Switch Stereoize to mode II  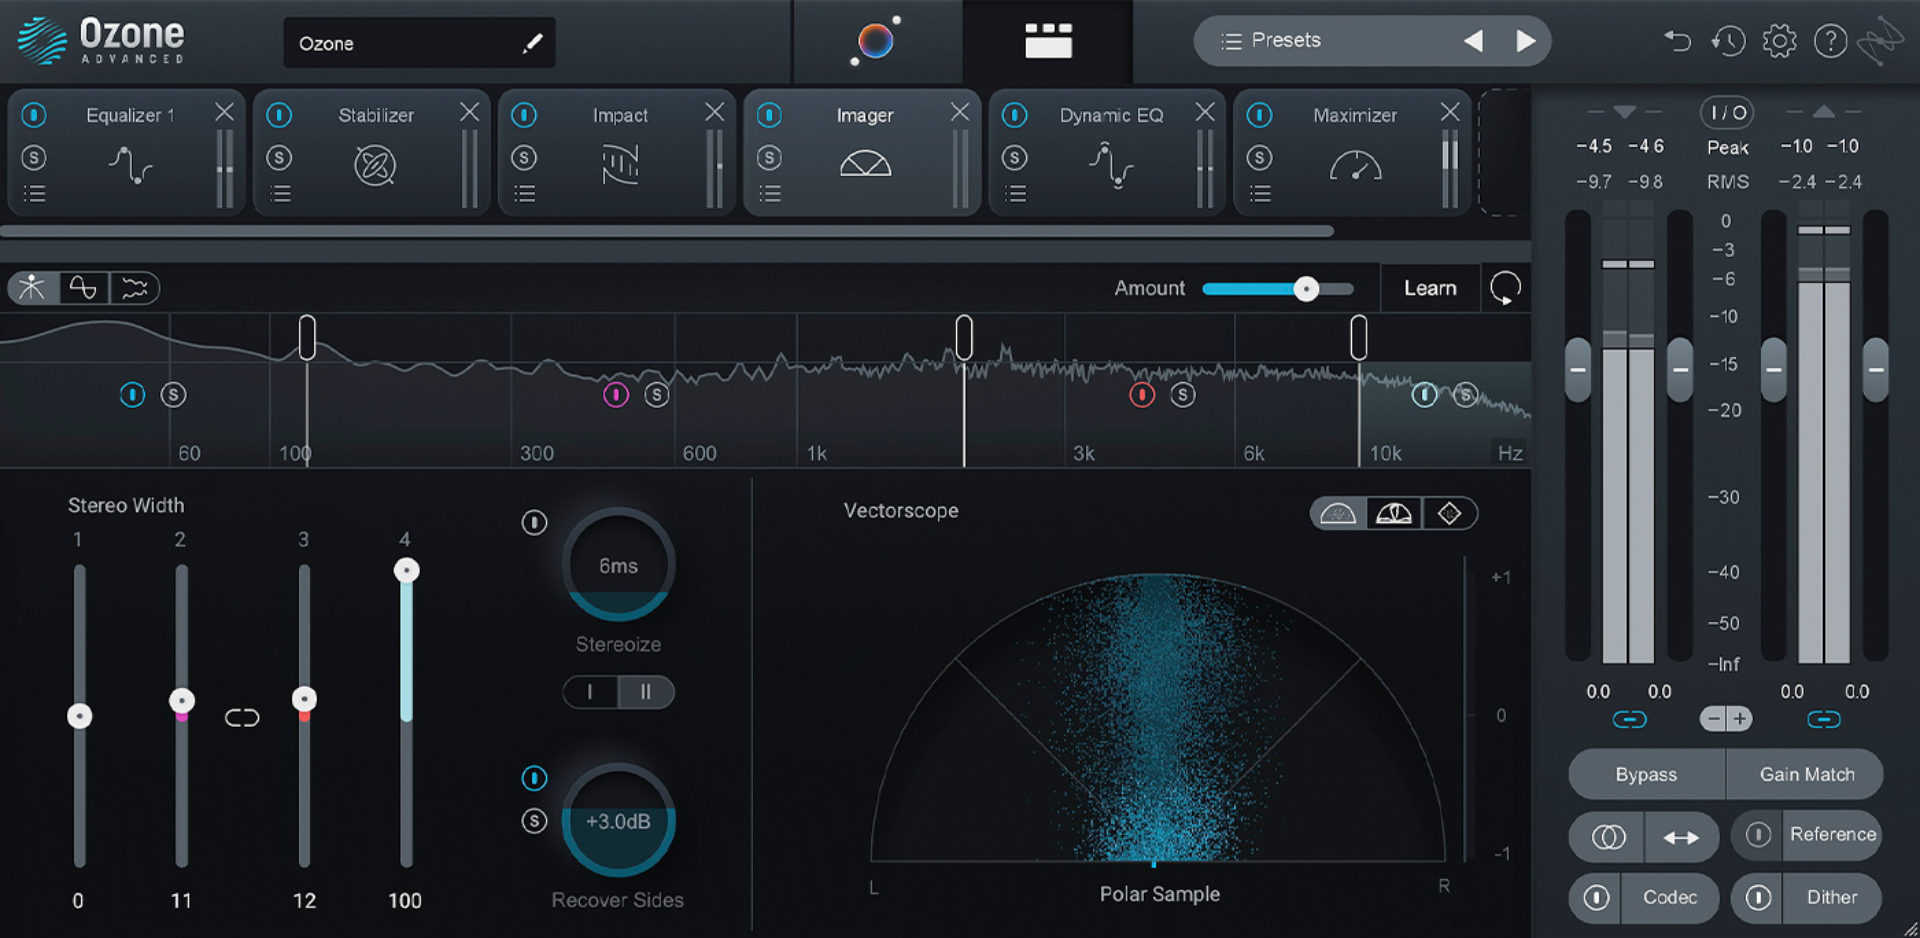point(646,692)
